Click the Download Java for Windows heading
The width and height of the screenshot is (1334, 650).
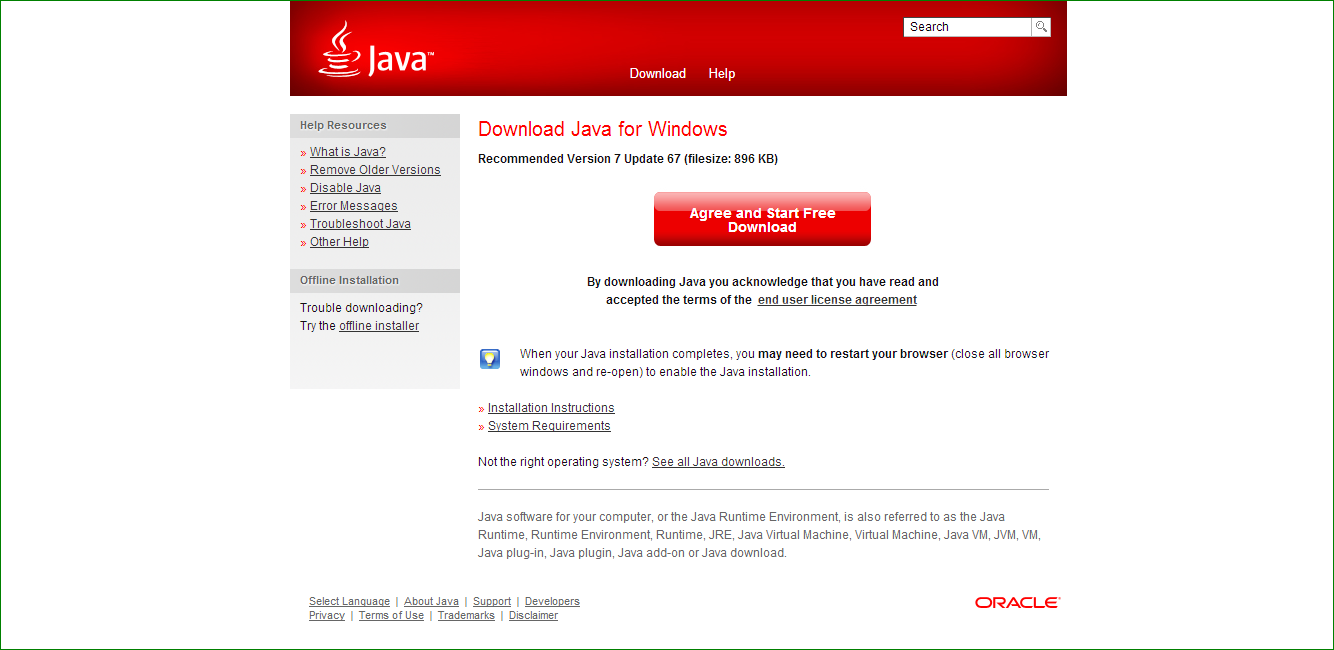coord(603,129)
